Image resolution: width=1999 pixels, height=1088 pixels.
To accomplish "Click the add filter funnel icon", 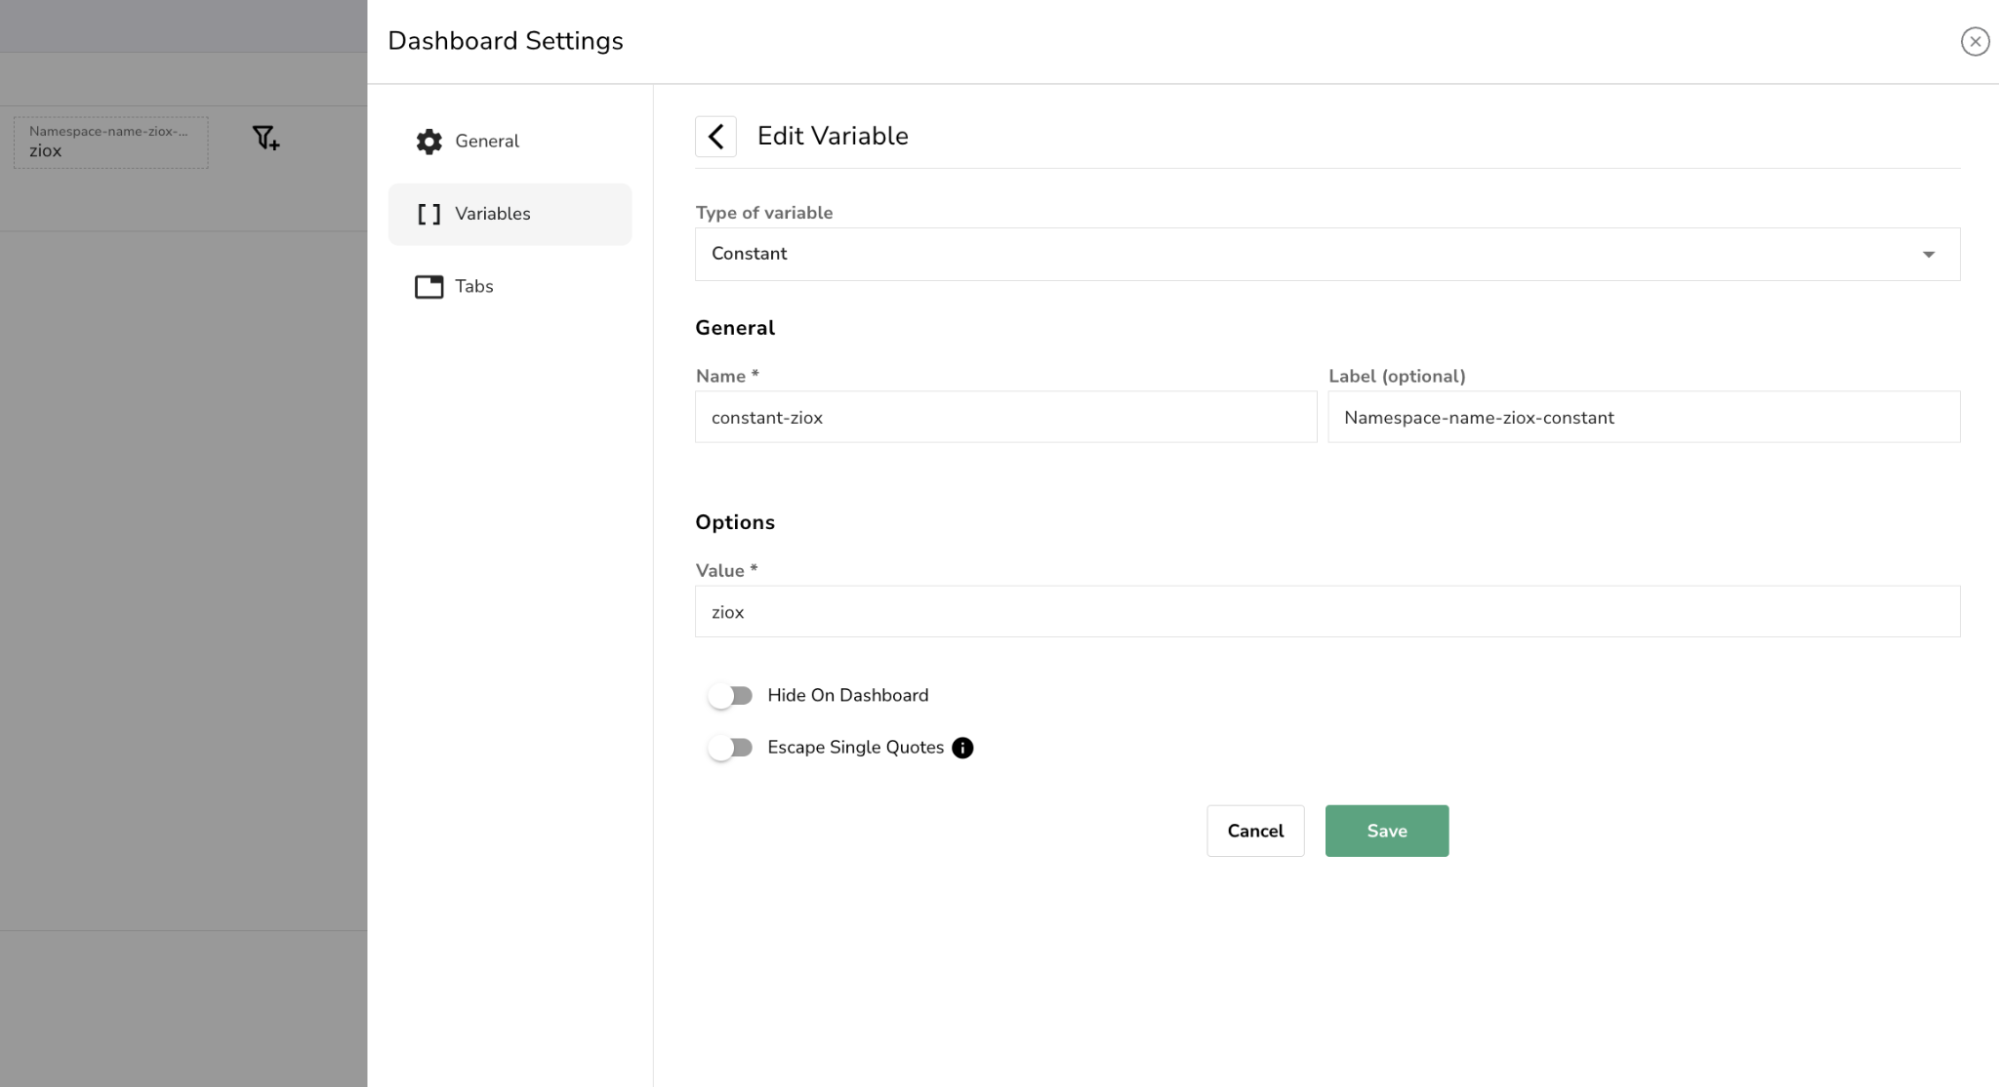I will [265, 138].
